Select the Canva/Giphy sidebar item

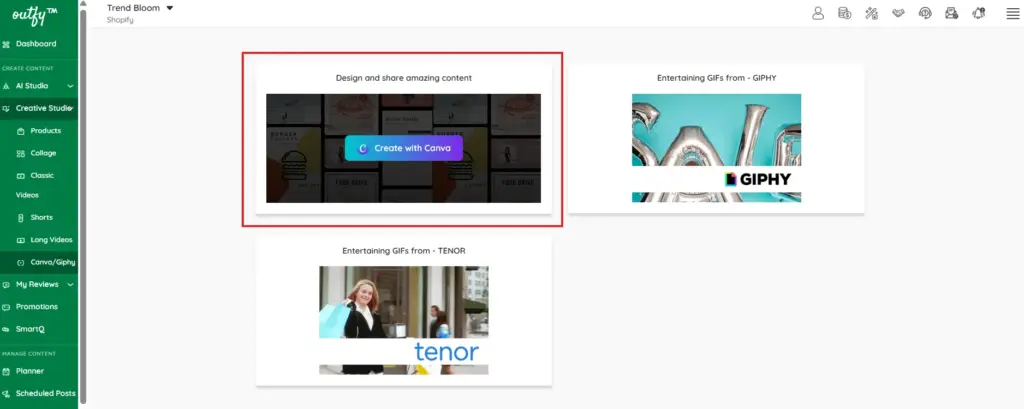tap(39, 263)
